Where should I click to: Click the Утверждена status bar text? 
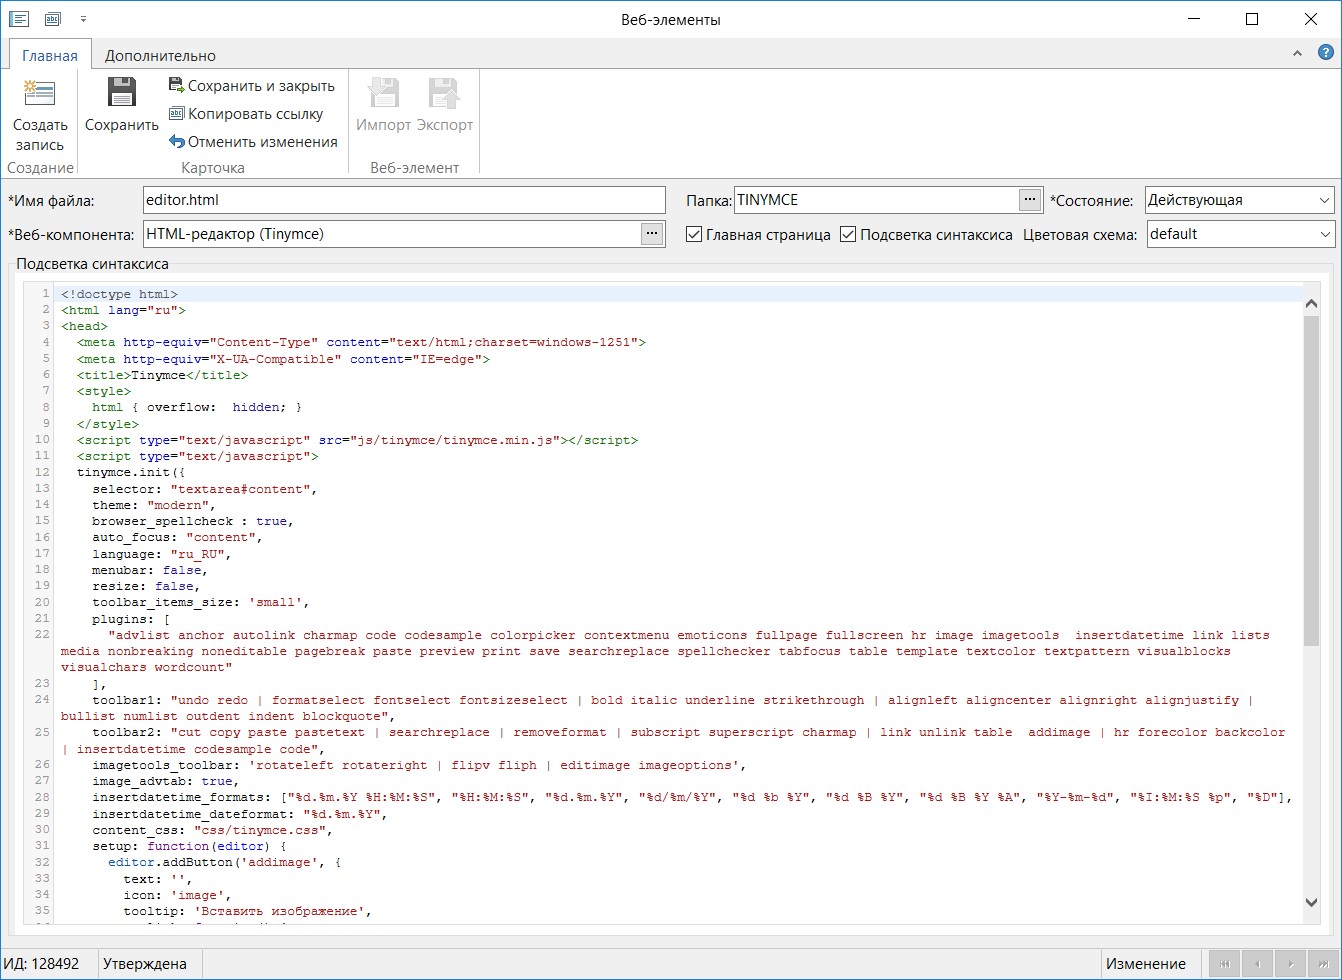pyautogui.click(x=145, y=964)
